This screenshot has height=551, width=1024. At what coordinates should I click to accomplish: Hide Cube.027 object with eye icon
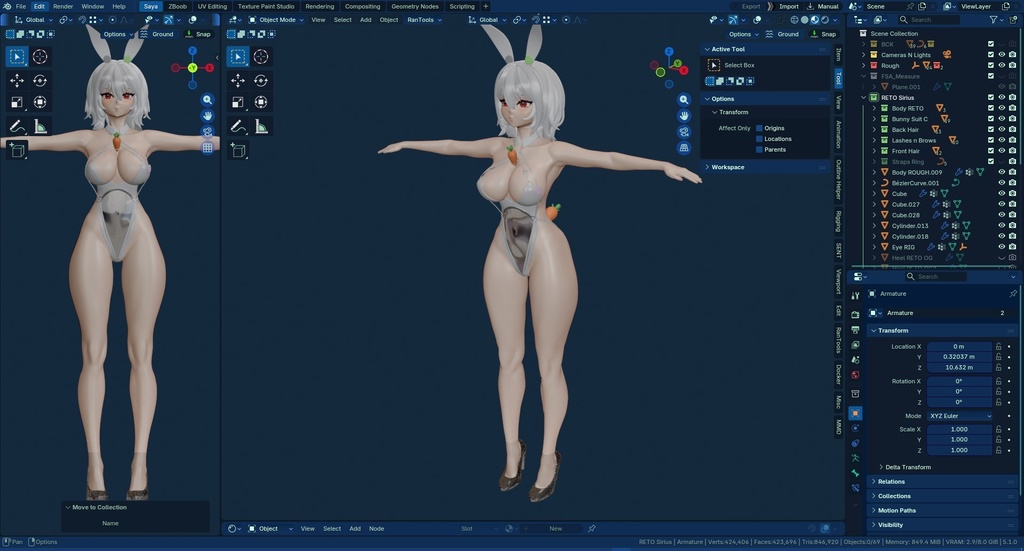1002,204
